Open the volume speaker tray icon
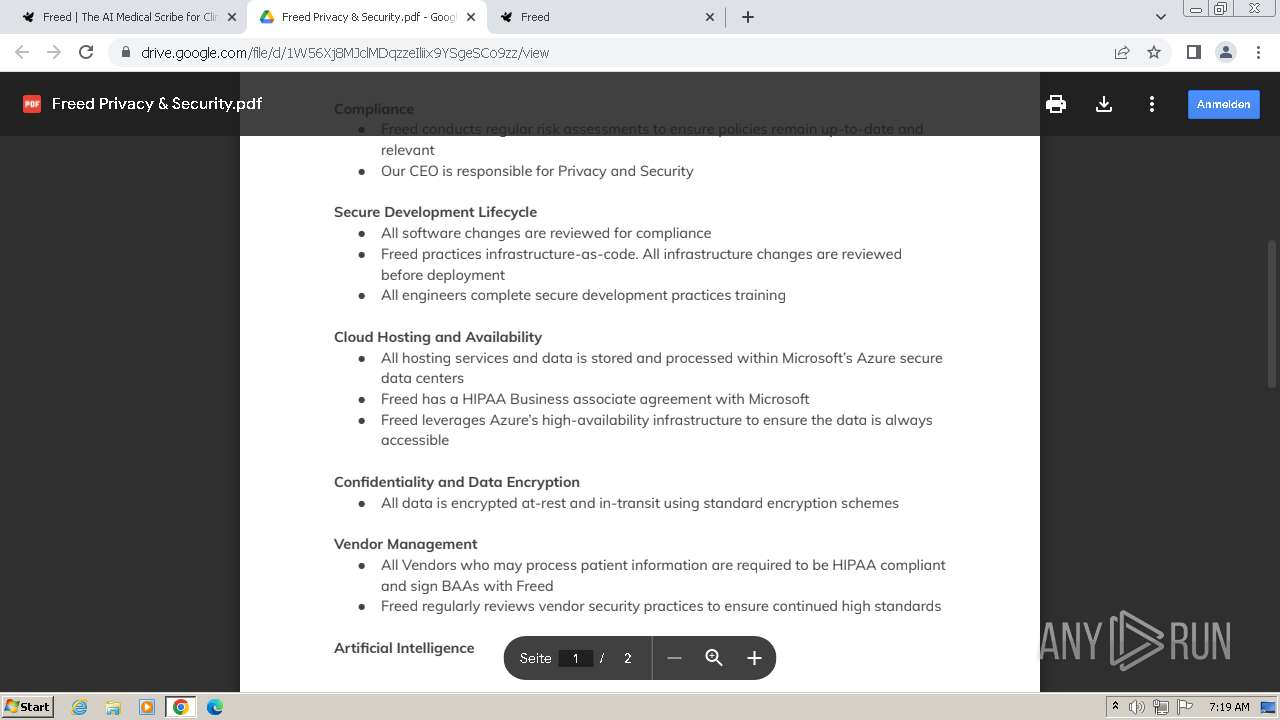 point(1137,707)
